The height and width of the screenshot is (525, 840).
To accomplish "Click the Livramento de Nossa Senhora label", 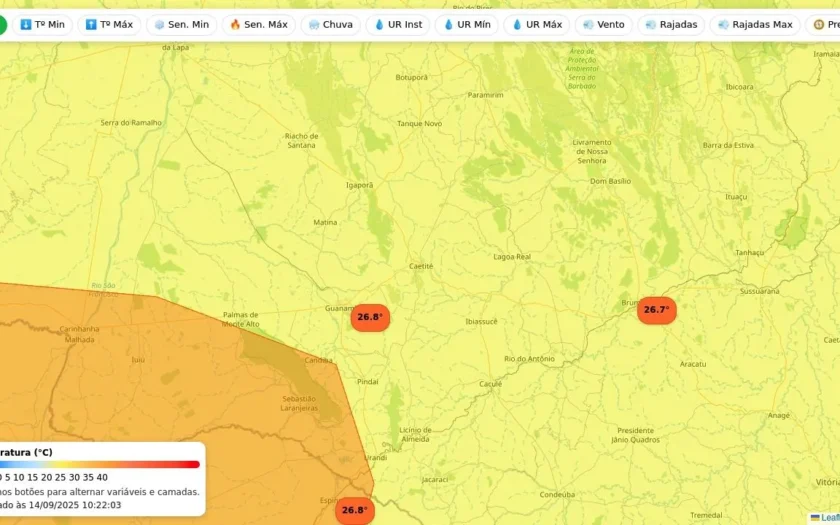I will click(591, 152).
